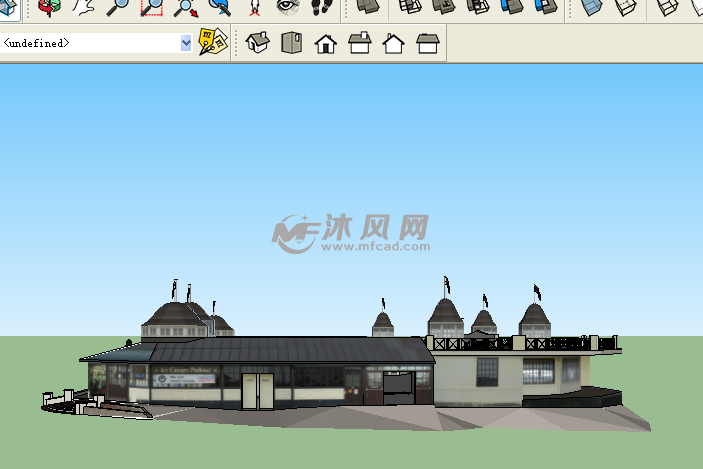
Task: Click the Intersect solid tool
Action: 410,7
